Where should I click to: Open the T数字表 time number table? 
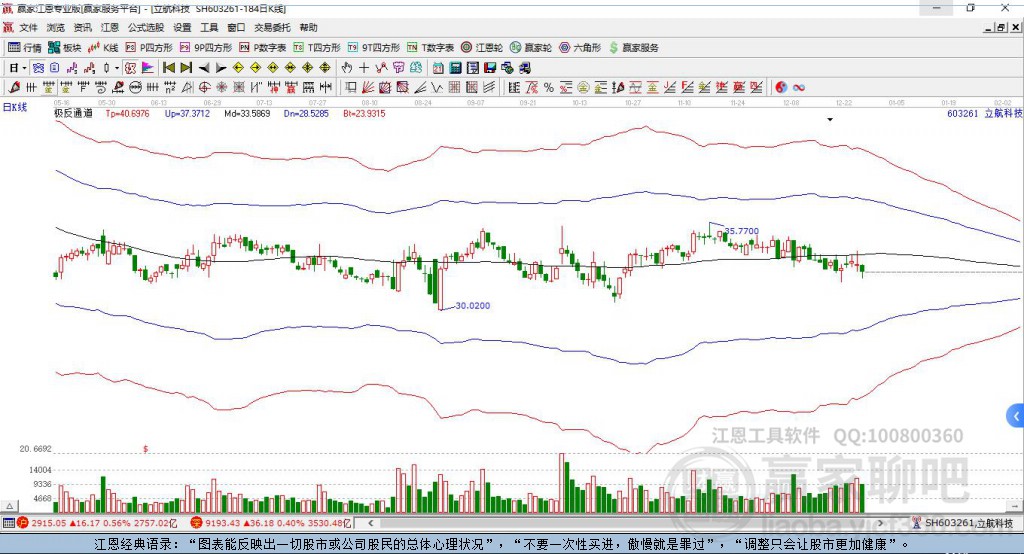[x=430, y=48]
